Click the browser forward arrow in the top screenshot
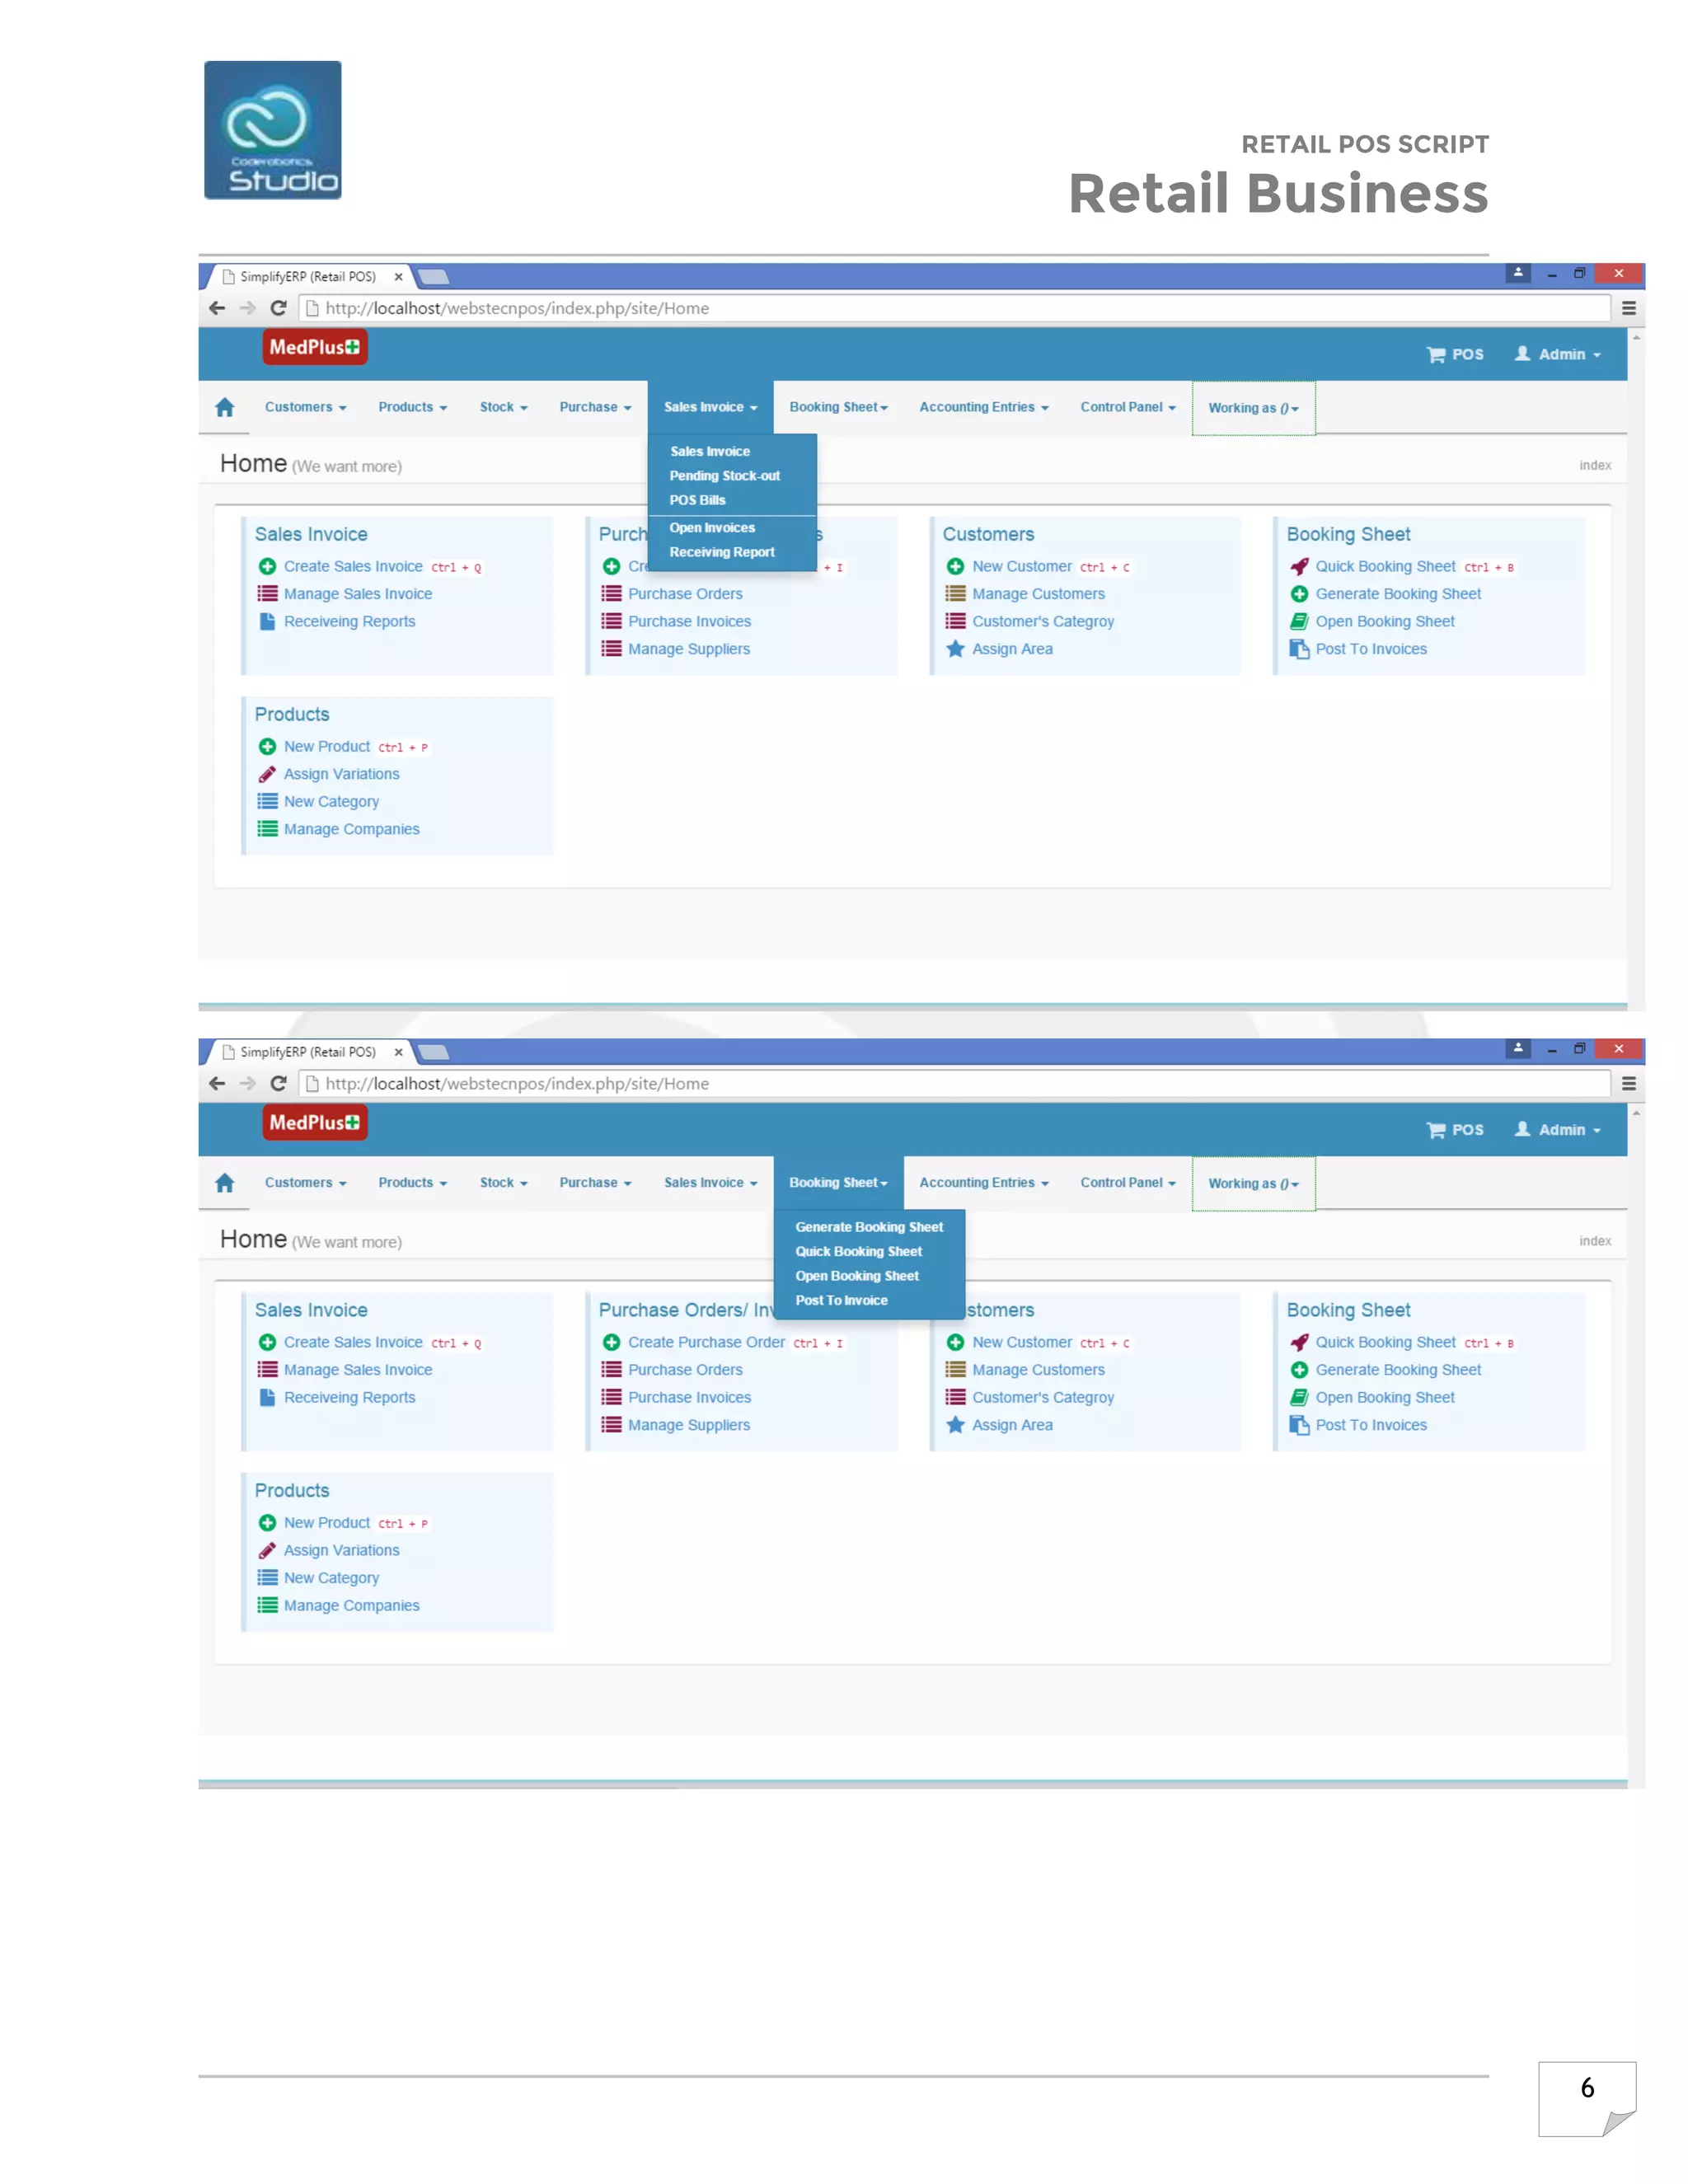 [248, 308]
